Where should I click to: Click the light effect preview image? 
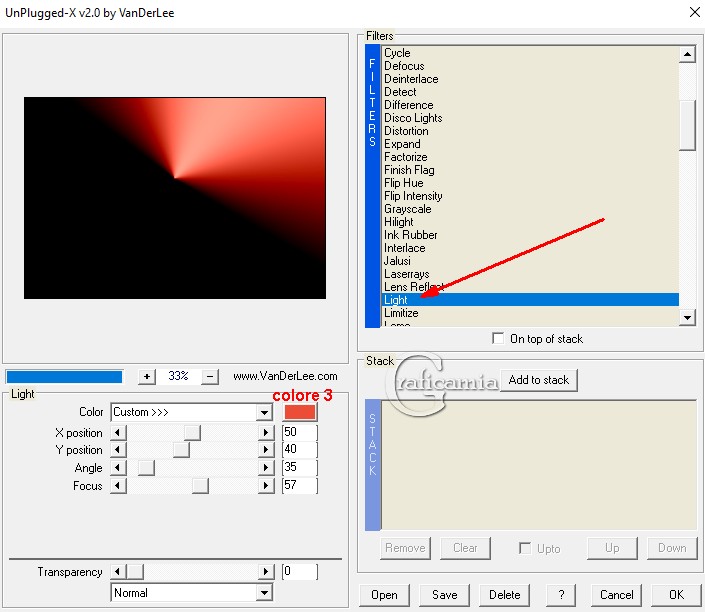point(175,198)
